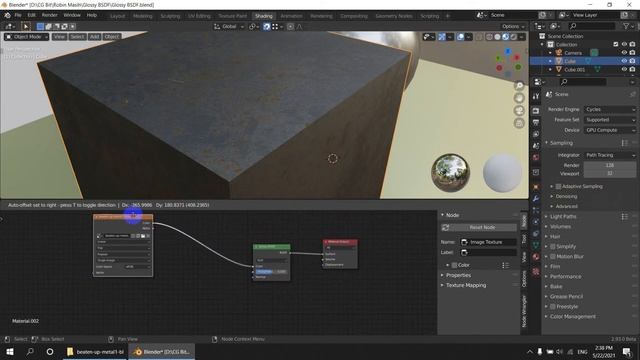The width and height of the screenshot is (640, 360).
Task: Disable Cube in renders camera icon
Action: coord(632,61)
